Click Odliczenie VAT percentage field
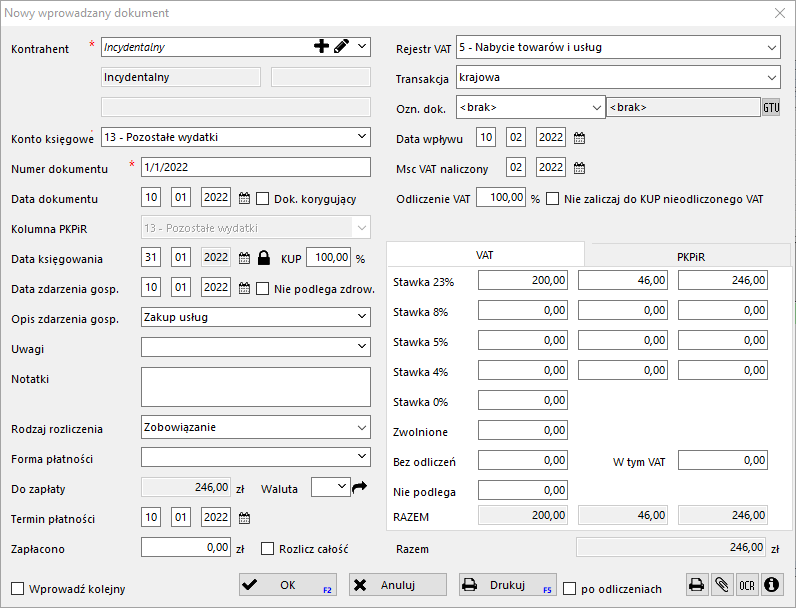Viewport: 796px width, 608px height. click(501, 197)
